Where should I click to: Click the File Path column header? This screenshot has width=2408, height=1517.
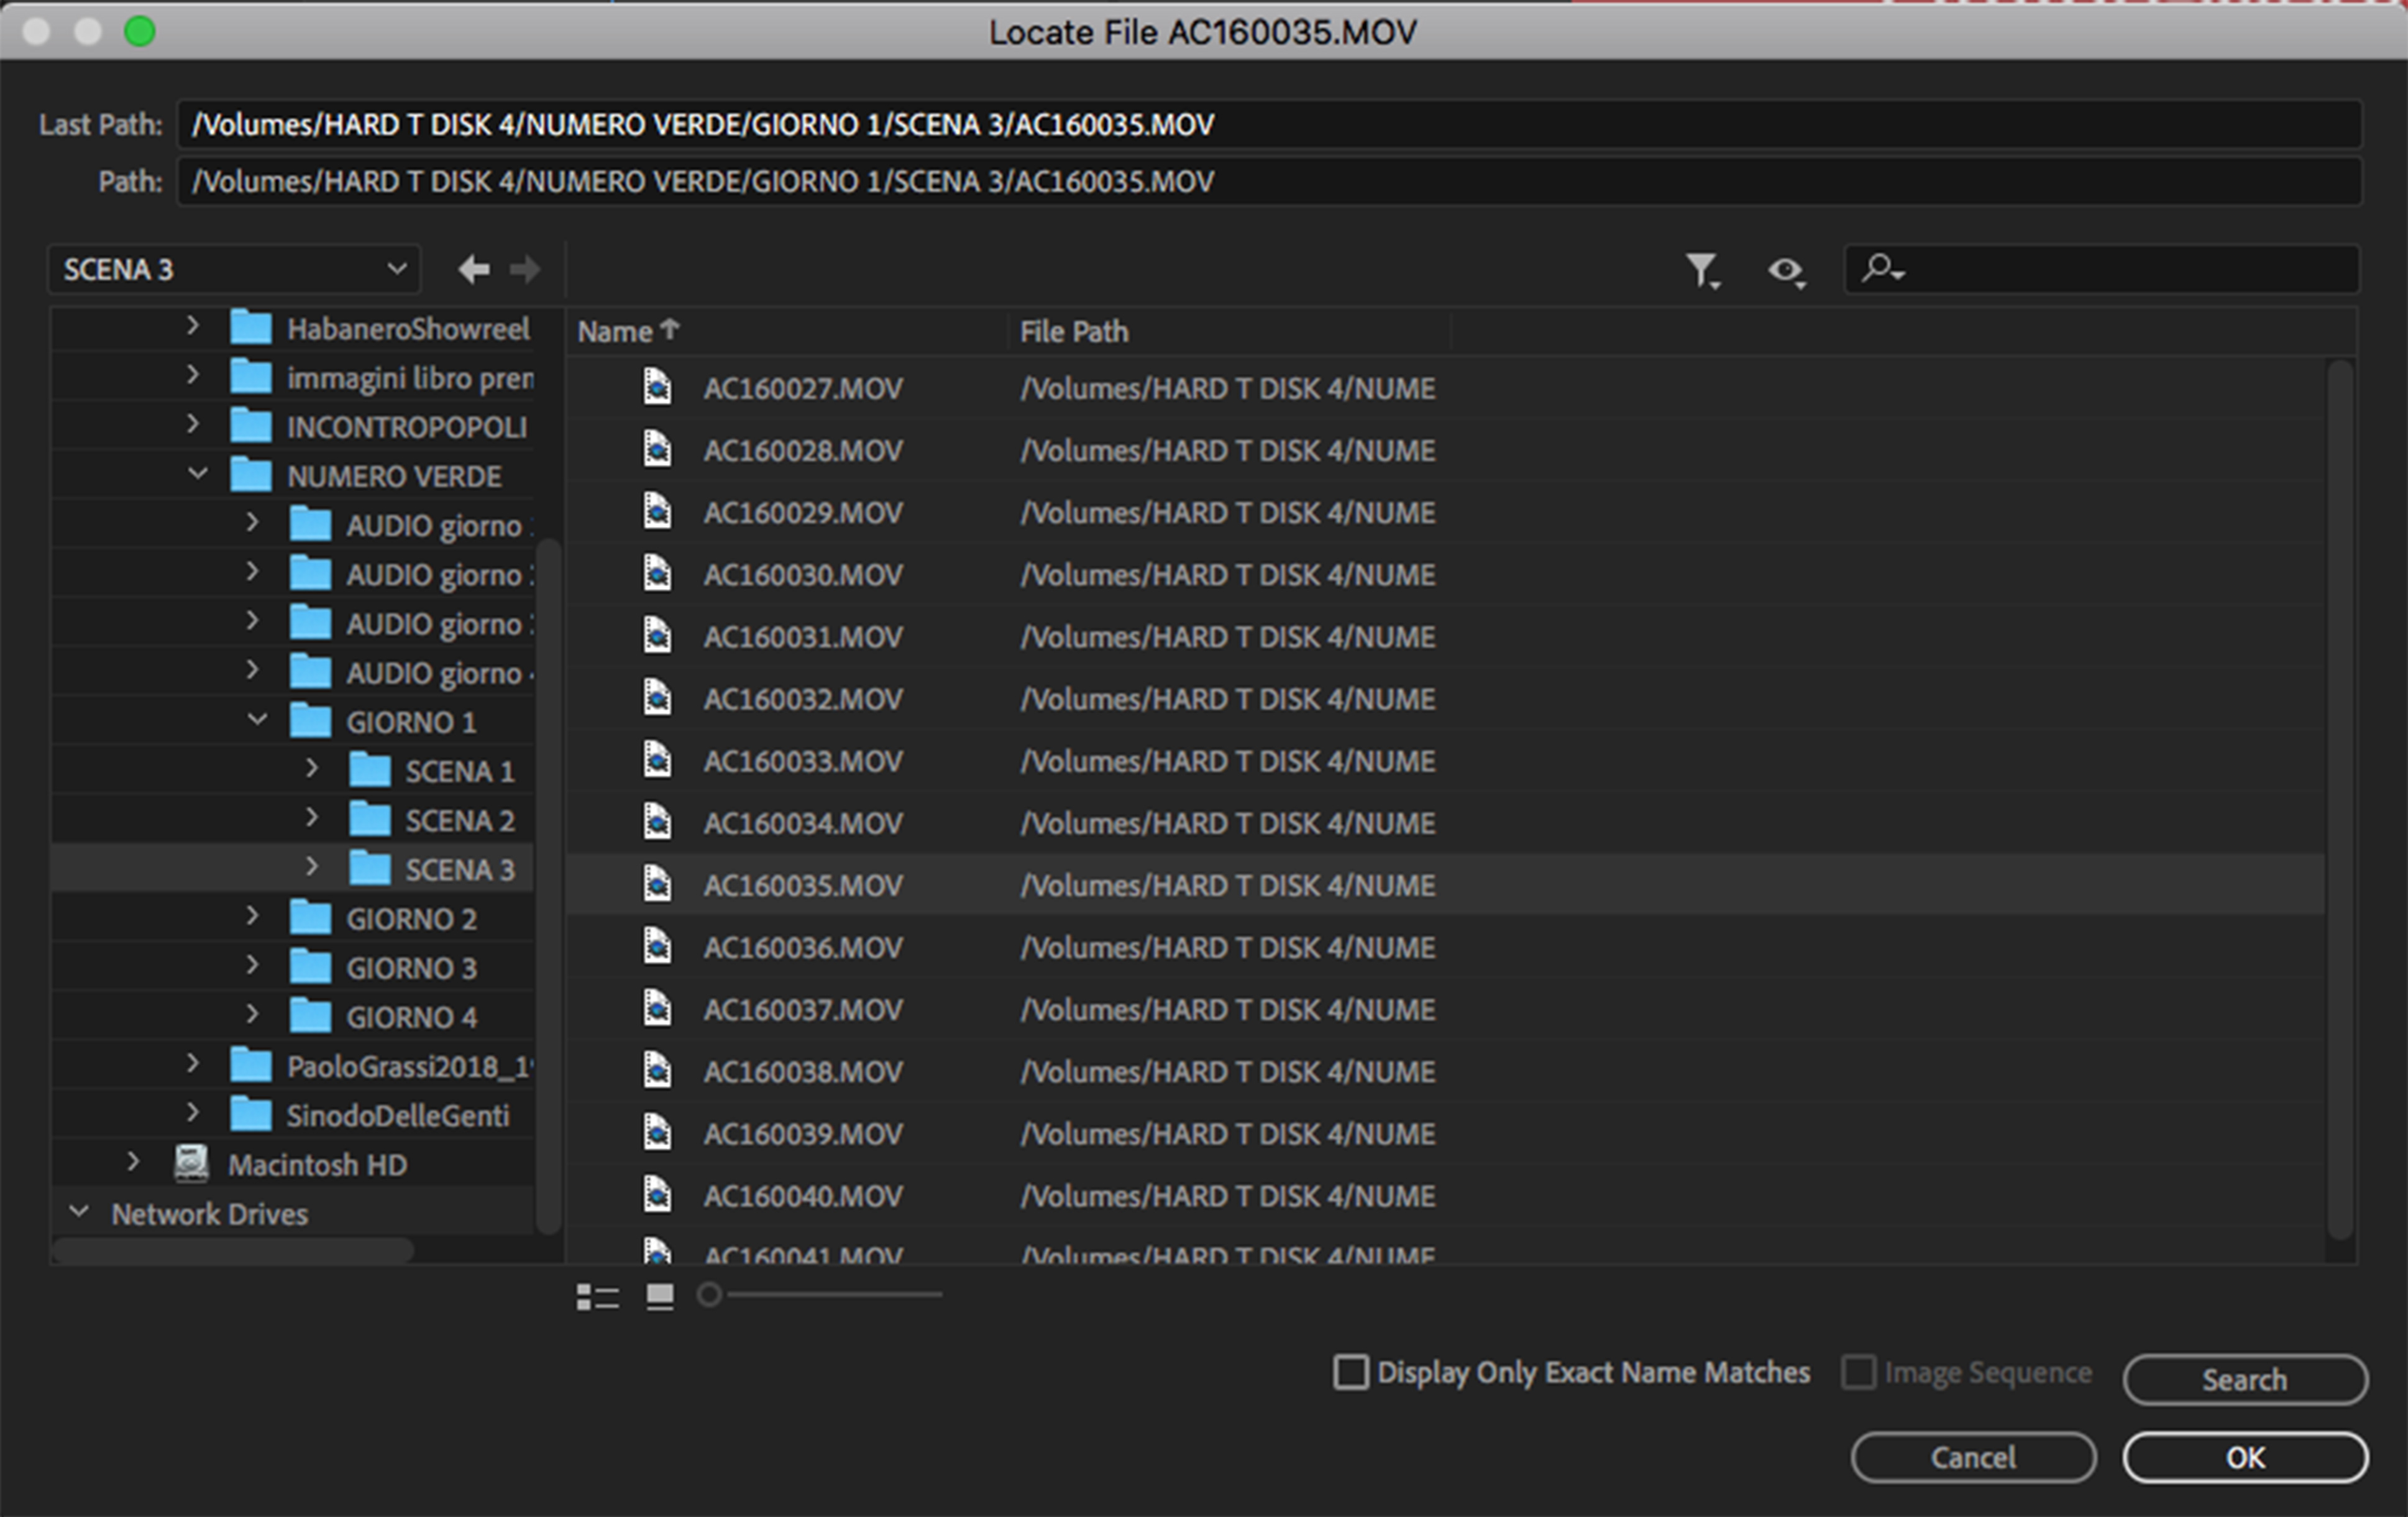tap(1074, 331)
